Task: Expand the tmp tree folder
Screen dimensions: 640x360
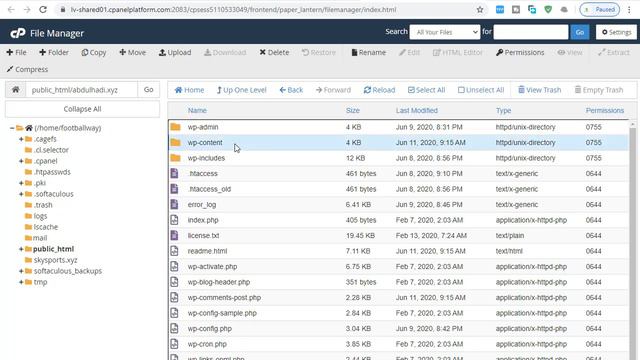Action: pyautogui.click(x=21, y=282)
